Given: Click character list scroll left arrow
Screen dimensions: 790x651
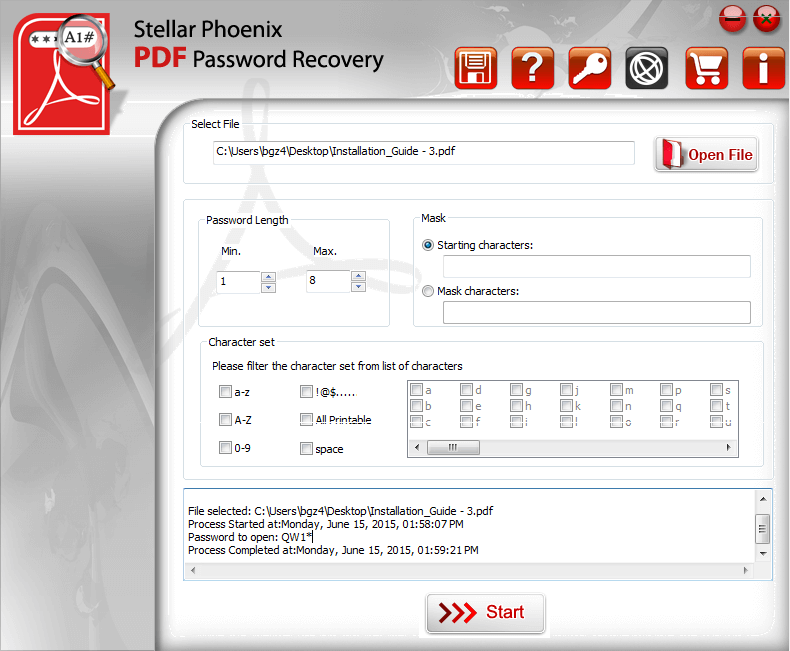Looking at the screenshot, I should (417, 447).
